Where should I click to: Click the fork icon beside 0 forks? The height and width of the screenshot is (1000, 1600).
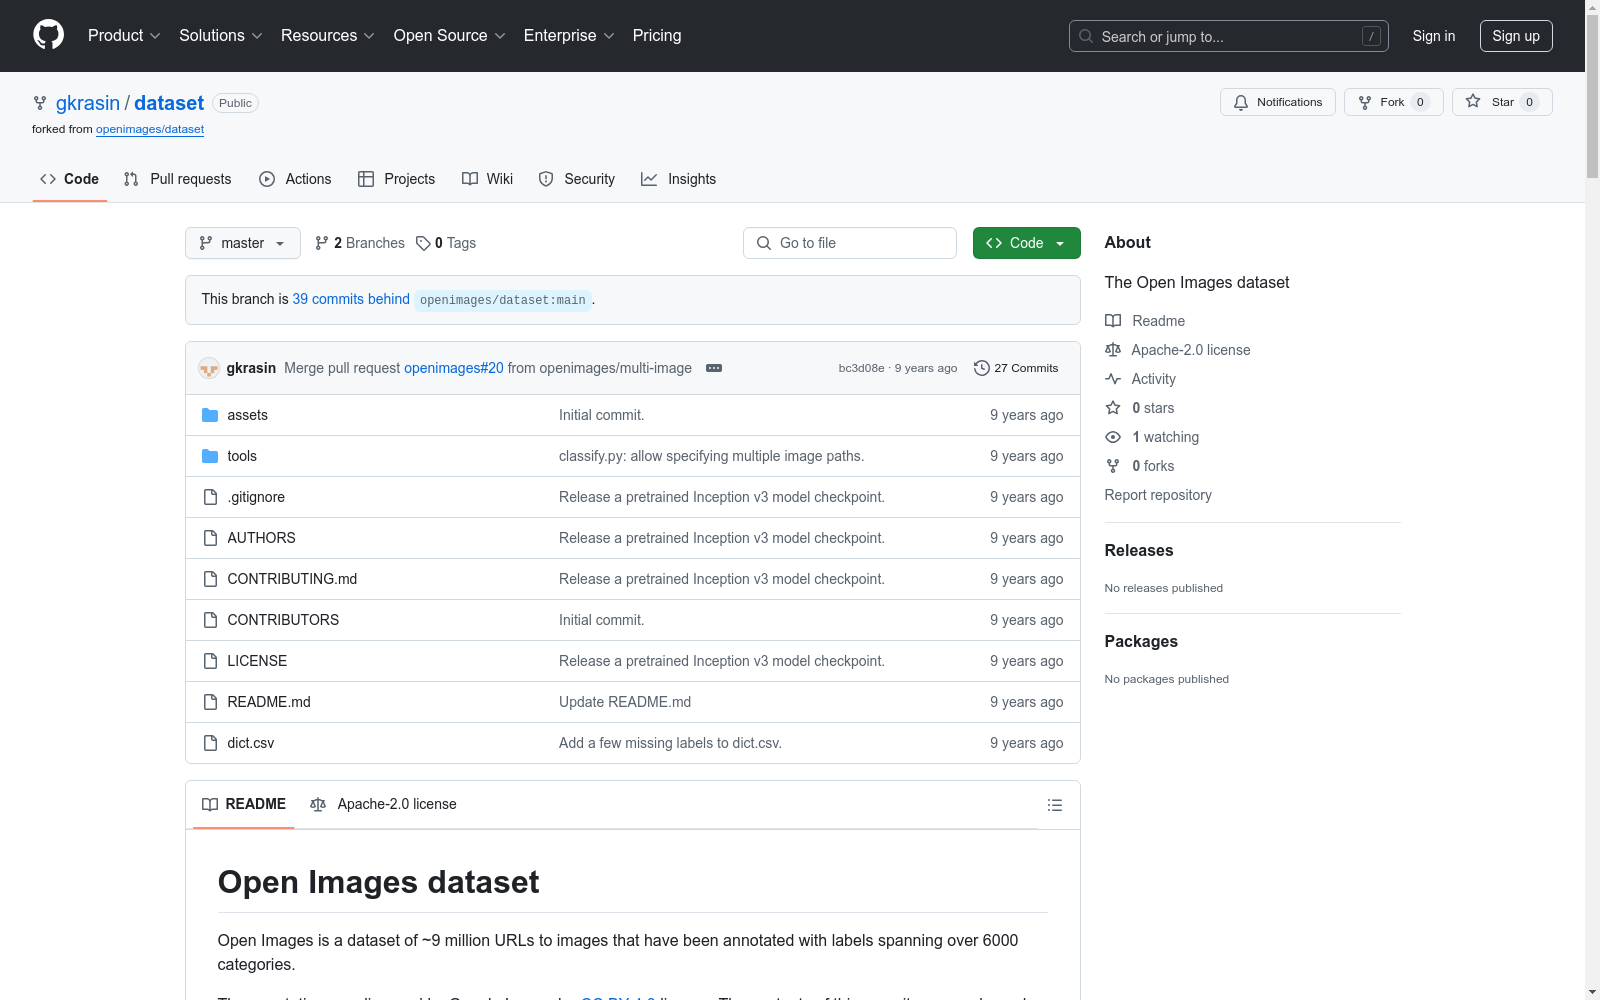(1113, 466)
